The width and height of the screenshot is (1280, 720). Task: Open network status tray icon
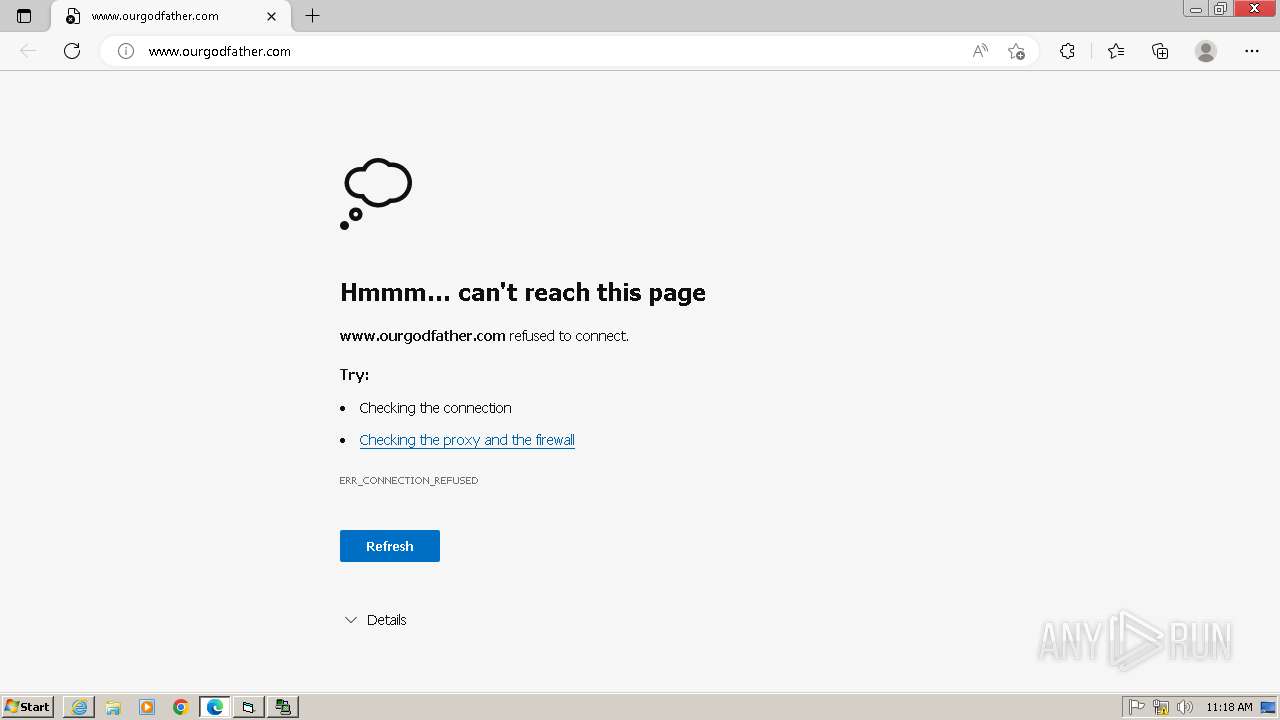tap(1161, 707)
